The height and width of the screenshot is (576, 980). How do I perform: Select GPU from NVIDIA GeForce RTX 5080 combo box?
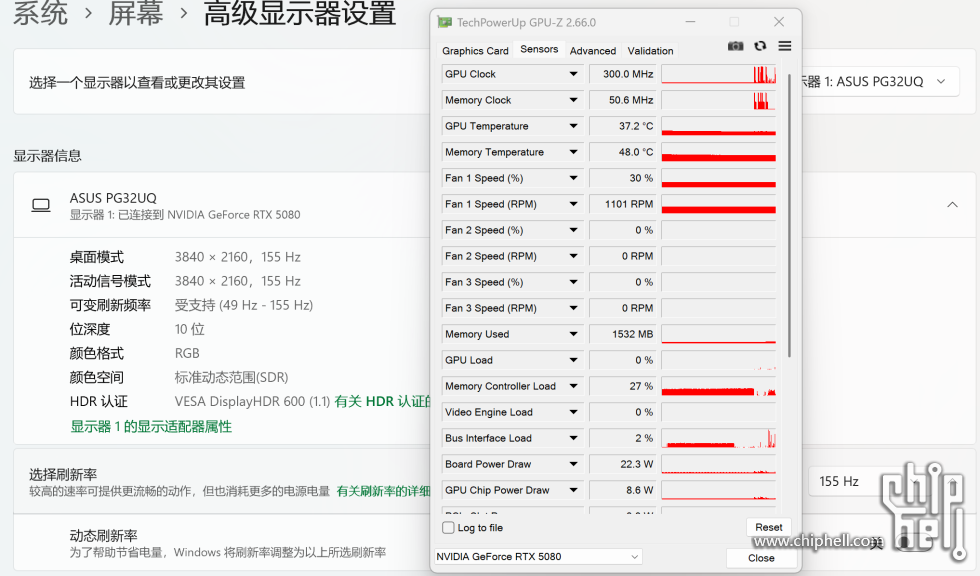tap(538, 557)
